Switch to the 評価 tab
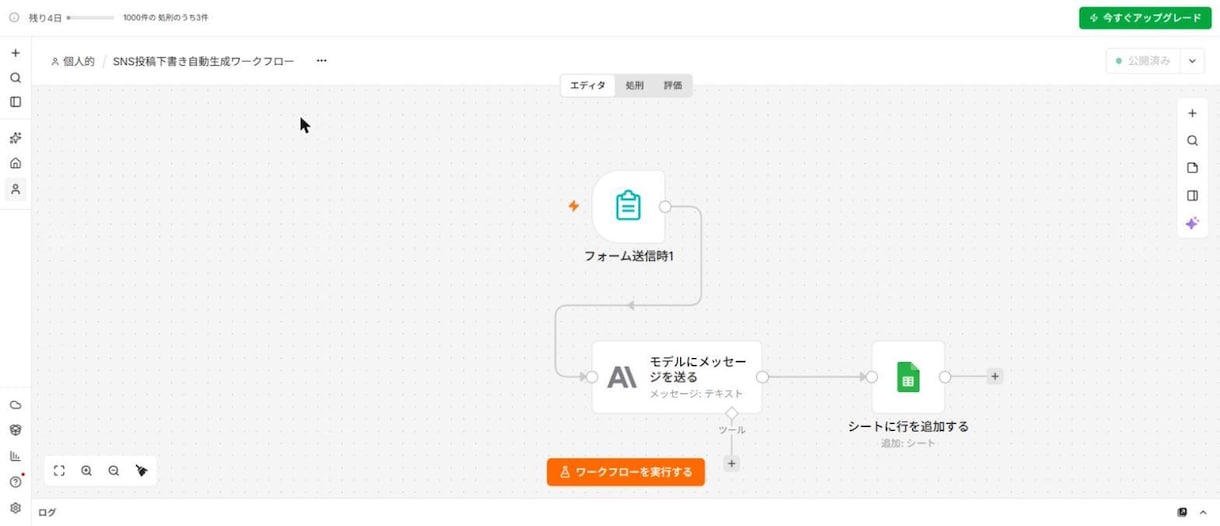This screenshot has height=526, width=1220. pos(673,86)
